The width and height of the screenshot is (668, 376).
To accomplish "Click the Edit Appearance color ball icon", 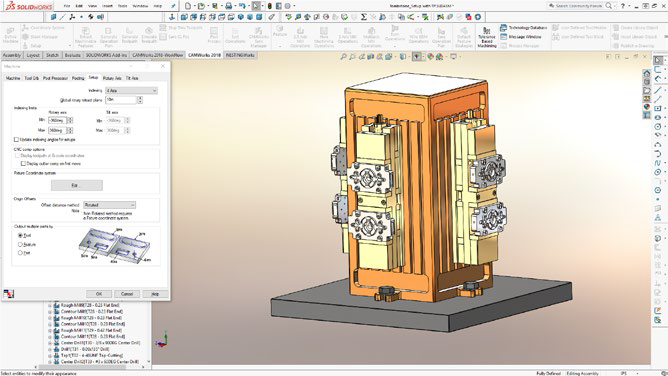I will pos(430,57).
